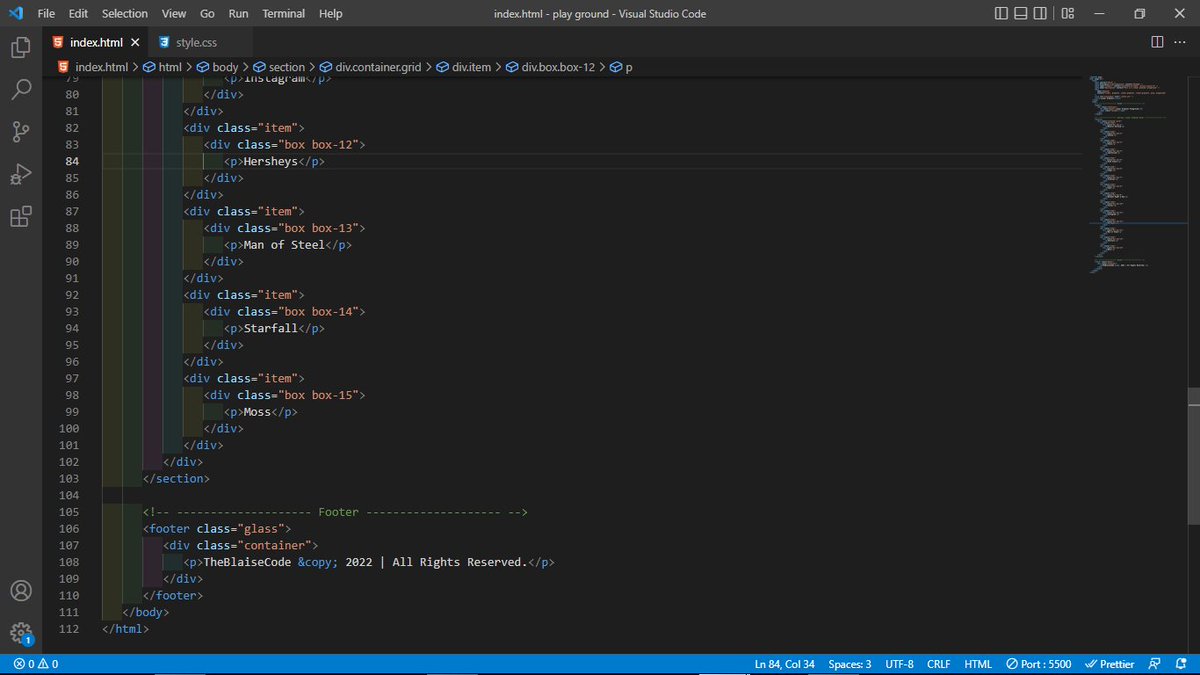Toggle the bottom panel layout icon
This screenshot has width=1200, height=675.
coord(1021,13)
